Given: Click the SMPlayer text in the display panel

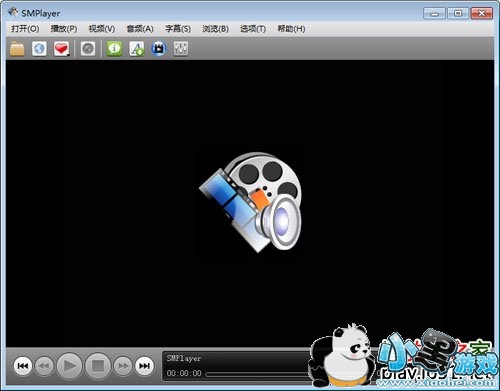Looking at the screenshot, I should coord(184,359).
